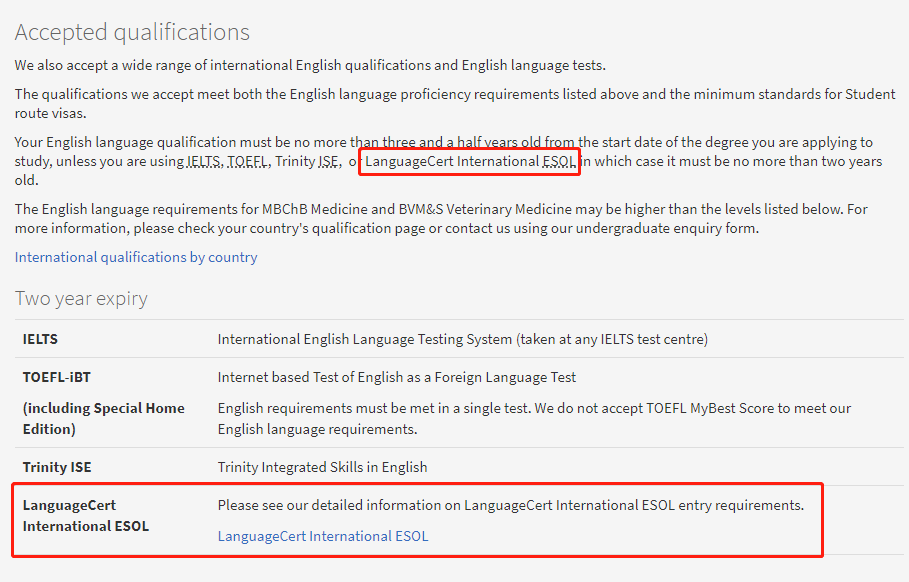Select the Trinity Integrated Skills in English description
The image size is (909, 582).
click(x=322, y=467)
